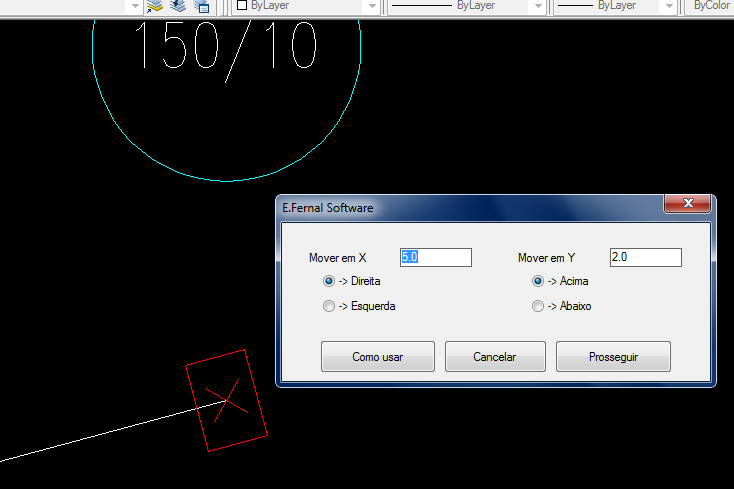Click the Mover em Y input field
This screenshot has width=734, height=489.
(646, 257)
